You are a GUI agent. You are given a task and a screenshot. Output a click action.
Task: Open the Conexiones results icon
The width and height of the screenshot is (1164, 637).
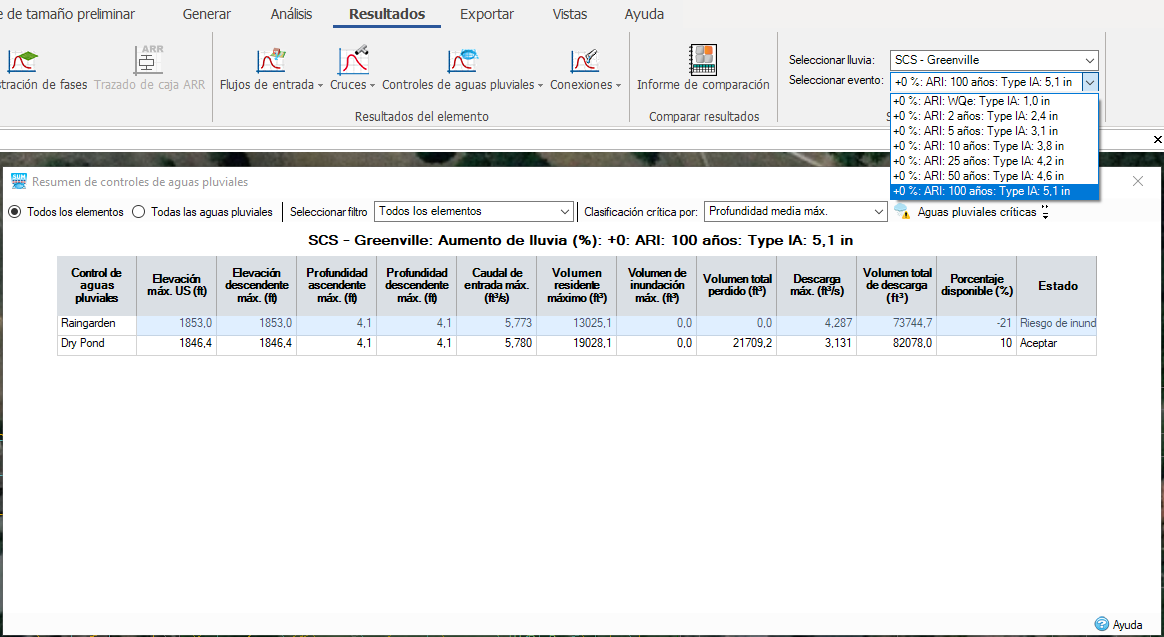pyautogui.click(x=585, y=61)
